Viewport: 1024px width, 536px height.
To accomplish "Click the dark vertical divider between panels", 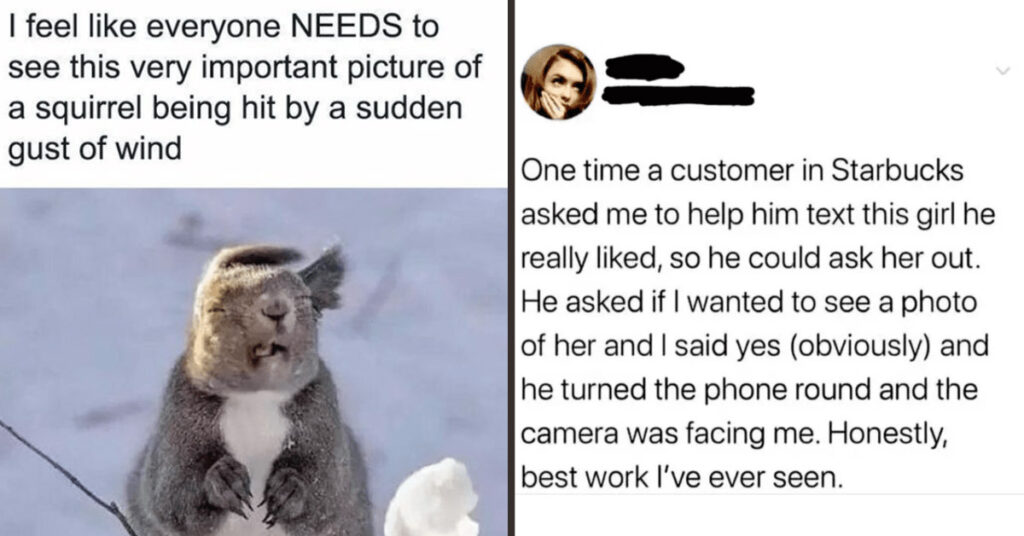I will coord(511,268).
